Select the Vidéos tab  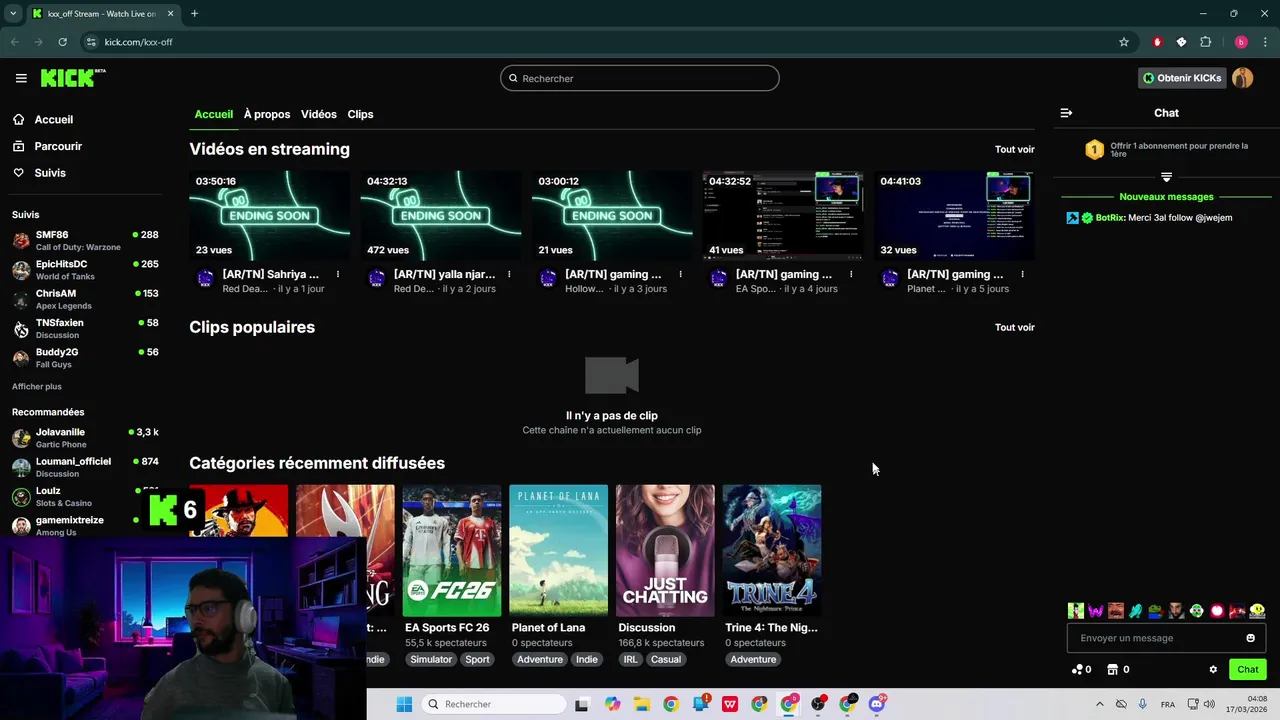(319, 114)
